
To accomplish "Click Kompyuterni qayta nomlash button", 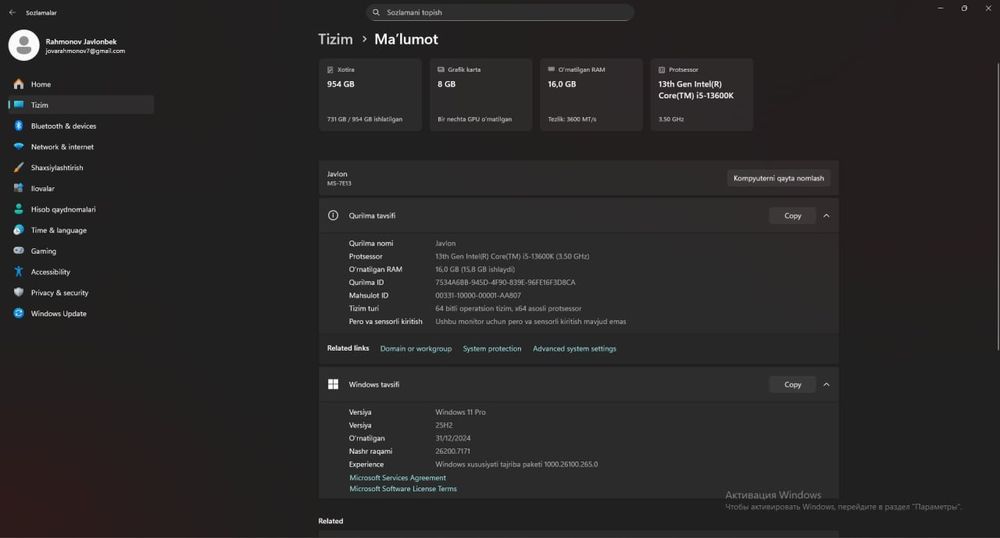I will 778,178.
